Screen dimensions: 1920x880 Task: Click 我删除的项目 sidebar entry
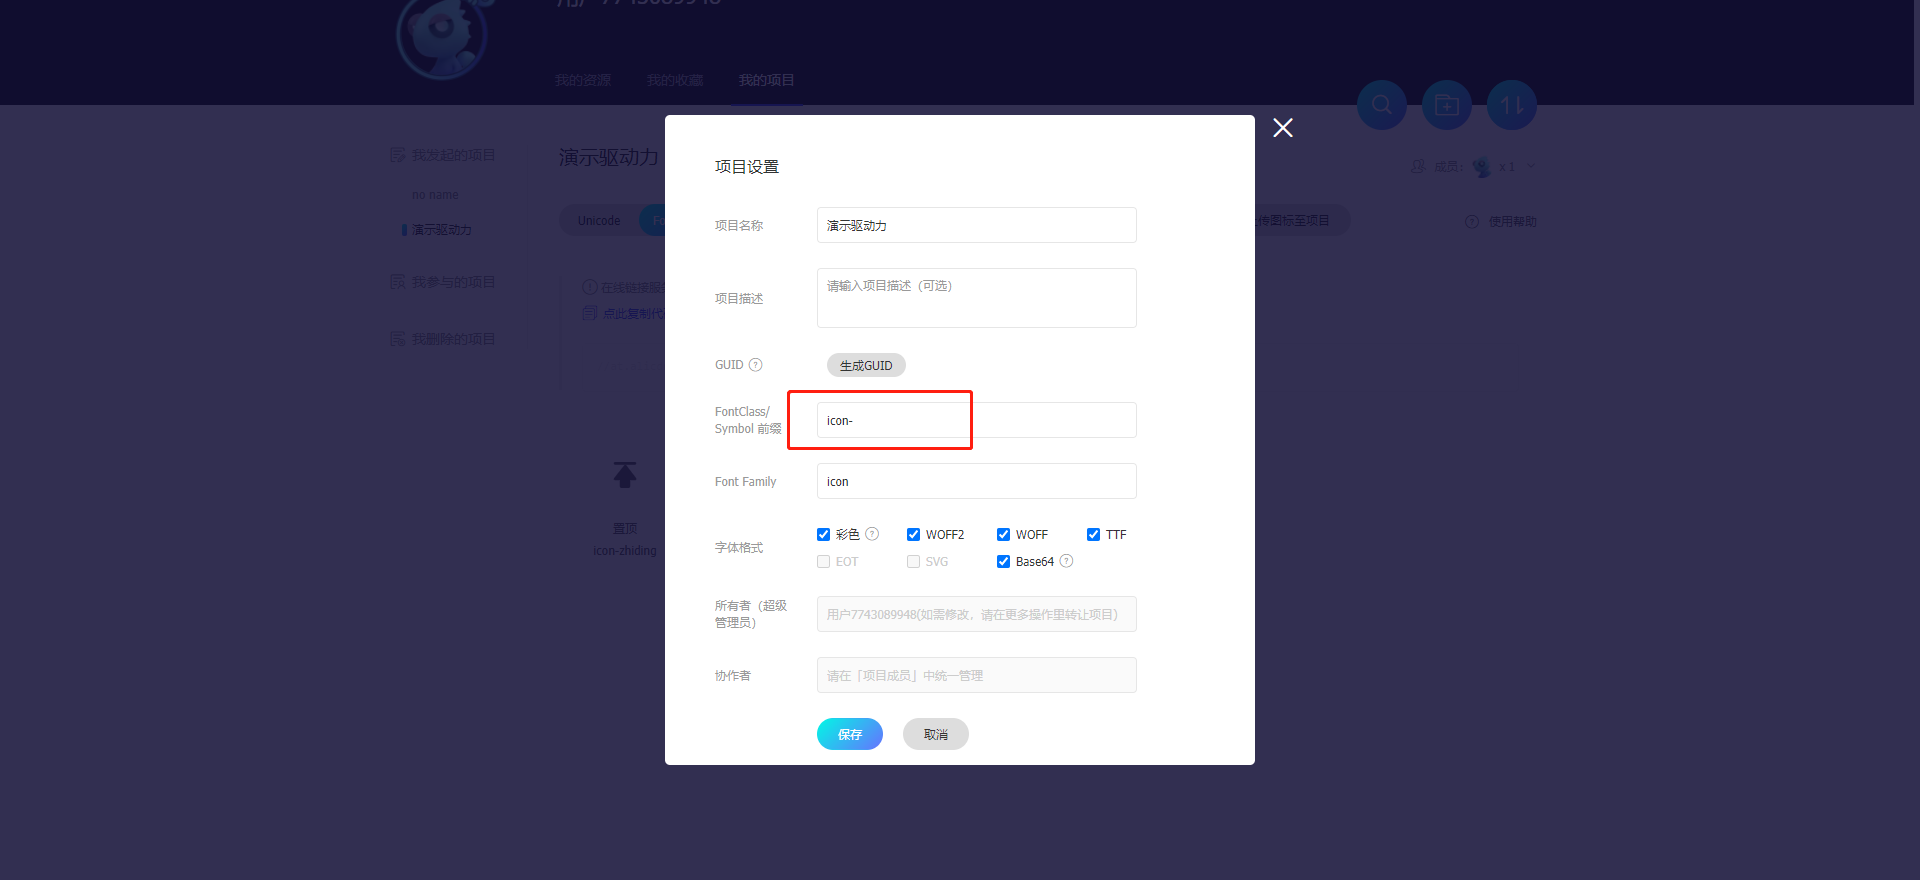(454, 339)
